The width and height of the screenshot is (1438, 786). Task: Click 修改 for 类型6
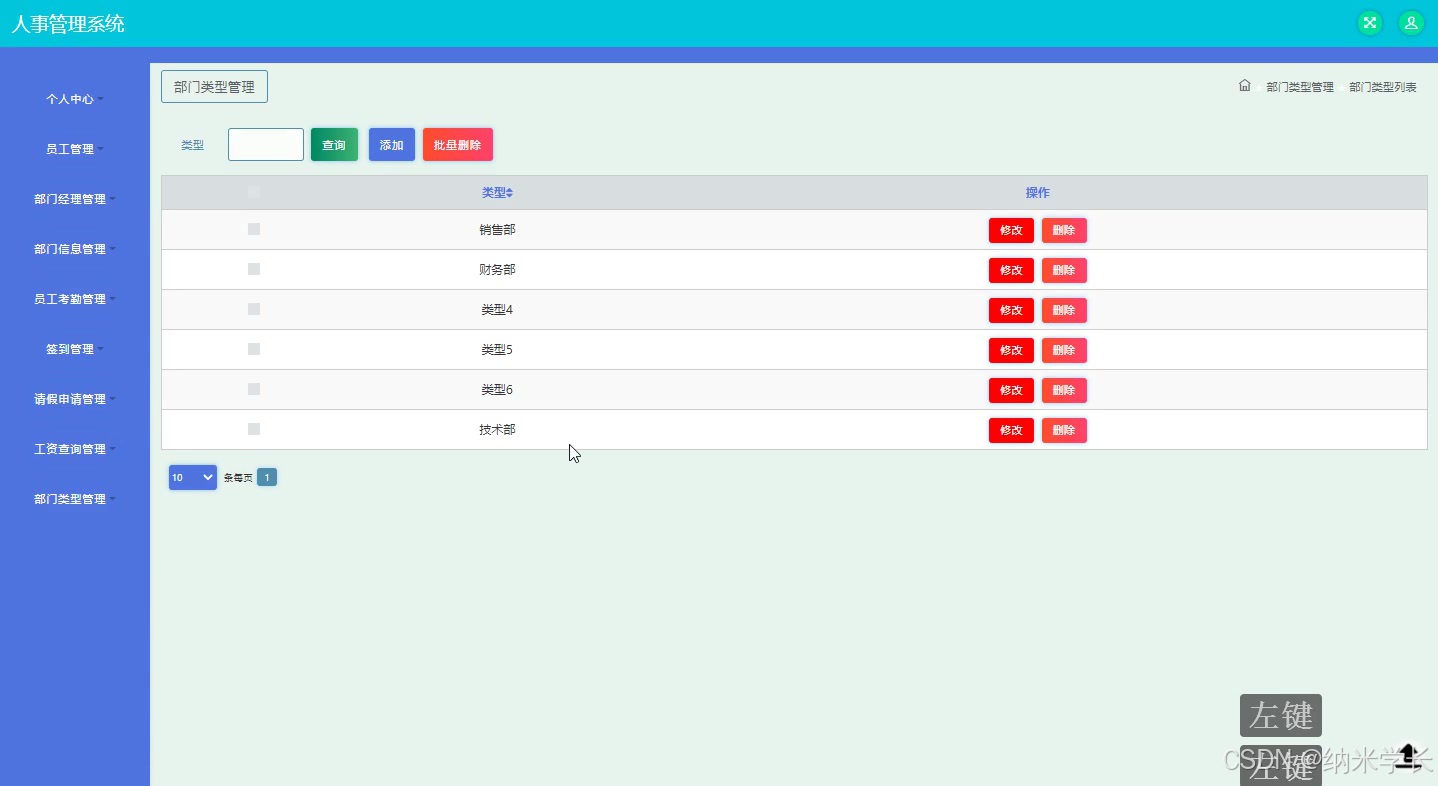pos(1011,390)
